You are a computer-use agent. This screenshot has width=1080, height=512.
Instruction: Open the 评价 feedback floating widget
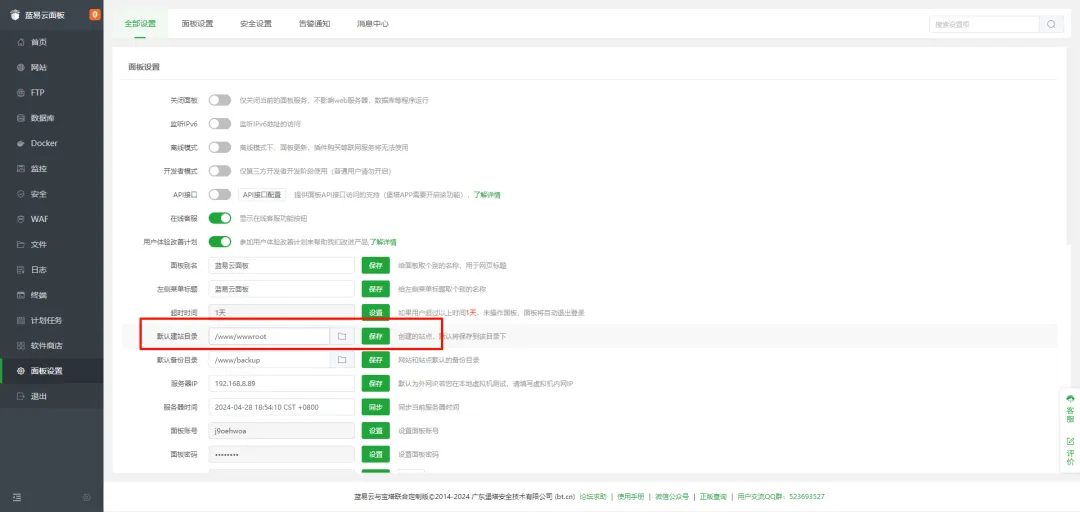tap(1069, 451)
